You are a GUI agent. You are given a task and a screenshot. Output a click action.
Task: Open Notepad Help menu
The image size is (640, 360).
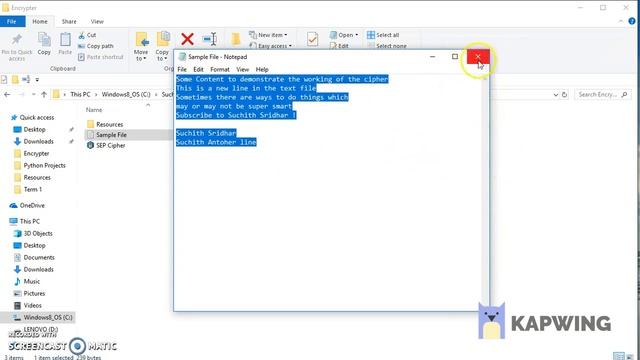tap(262, 69)
